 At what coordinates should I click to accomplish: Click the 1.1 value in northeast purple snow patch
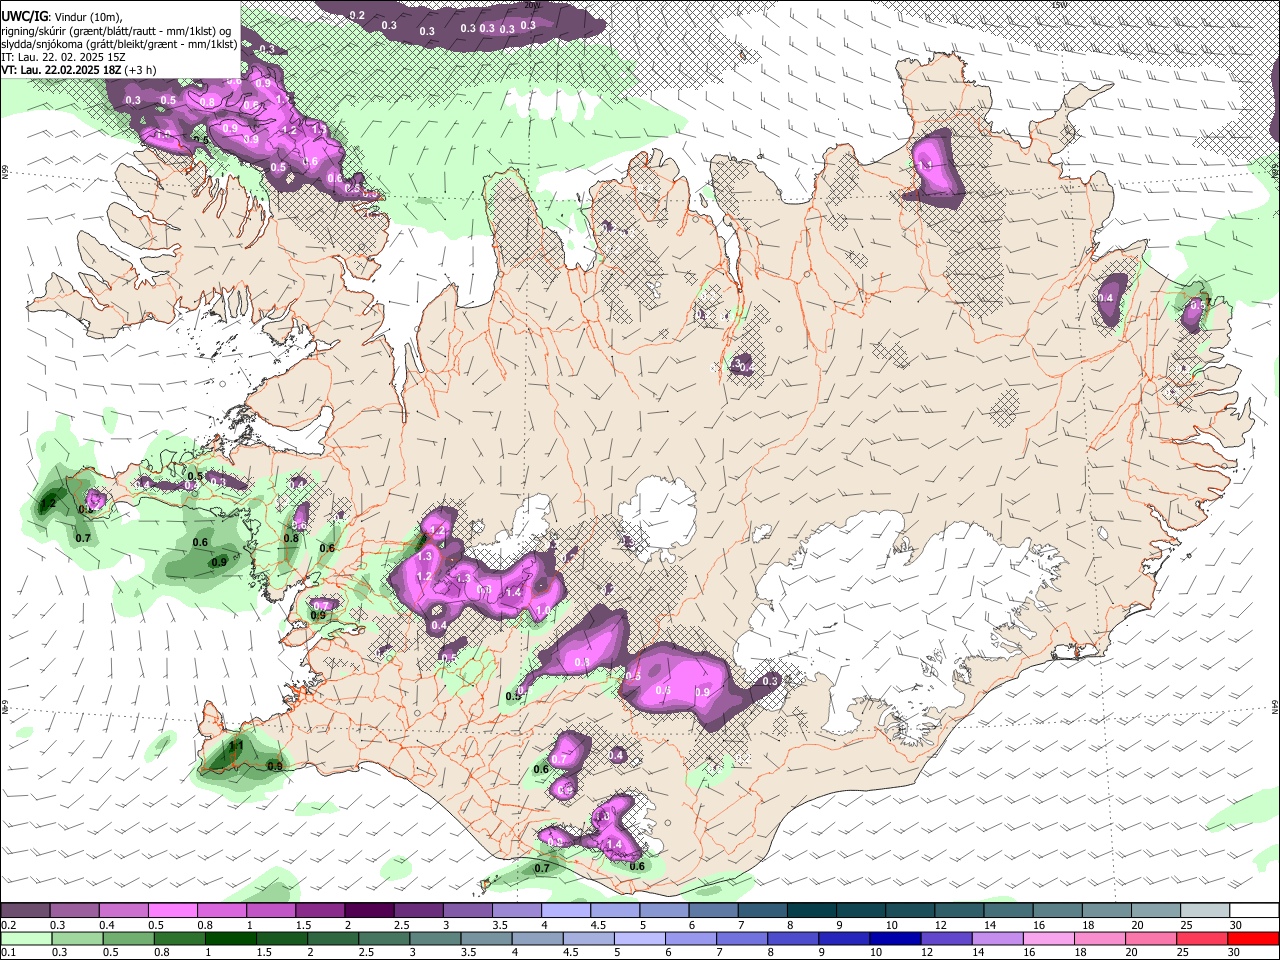click(925, 166)
